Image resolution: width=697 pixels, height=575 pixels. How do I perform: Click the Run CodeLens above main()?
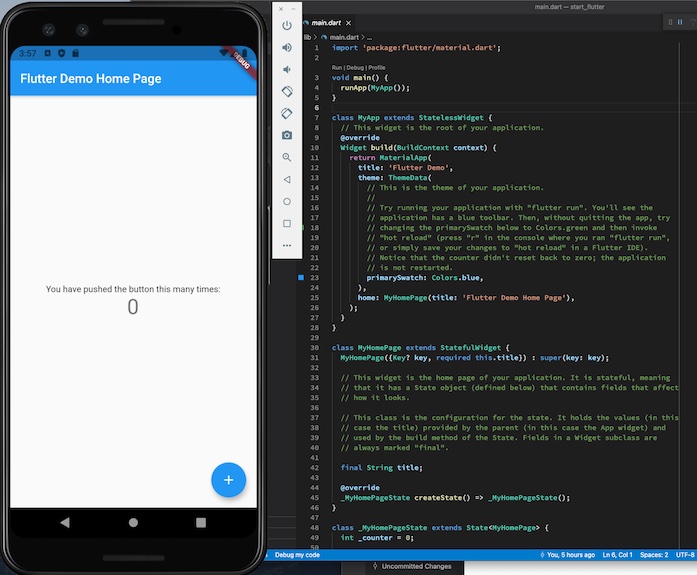[x=336, y=68]
